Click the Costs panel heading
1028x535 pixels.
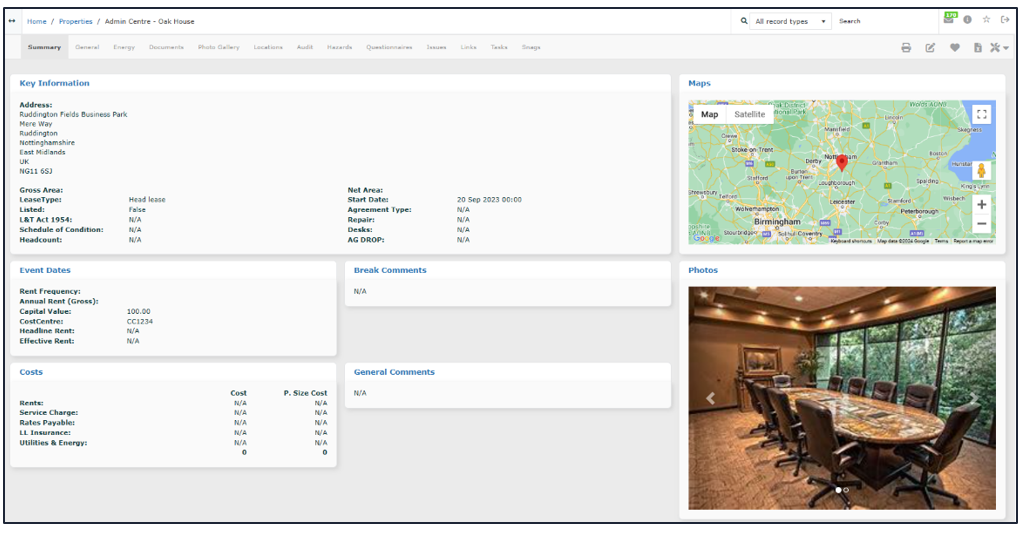click(31, 372)
